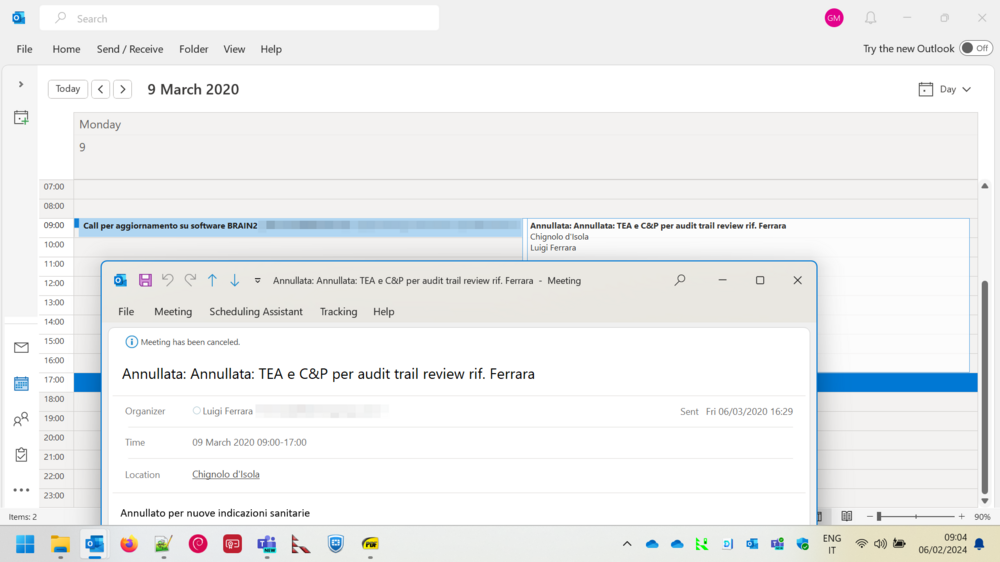Click the main Outlook search box
Image resolution: width=1000 pixels, height=562 pixels.
240,18
